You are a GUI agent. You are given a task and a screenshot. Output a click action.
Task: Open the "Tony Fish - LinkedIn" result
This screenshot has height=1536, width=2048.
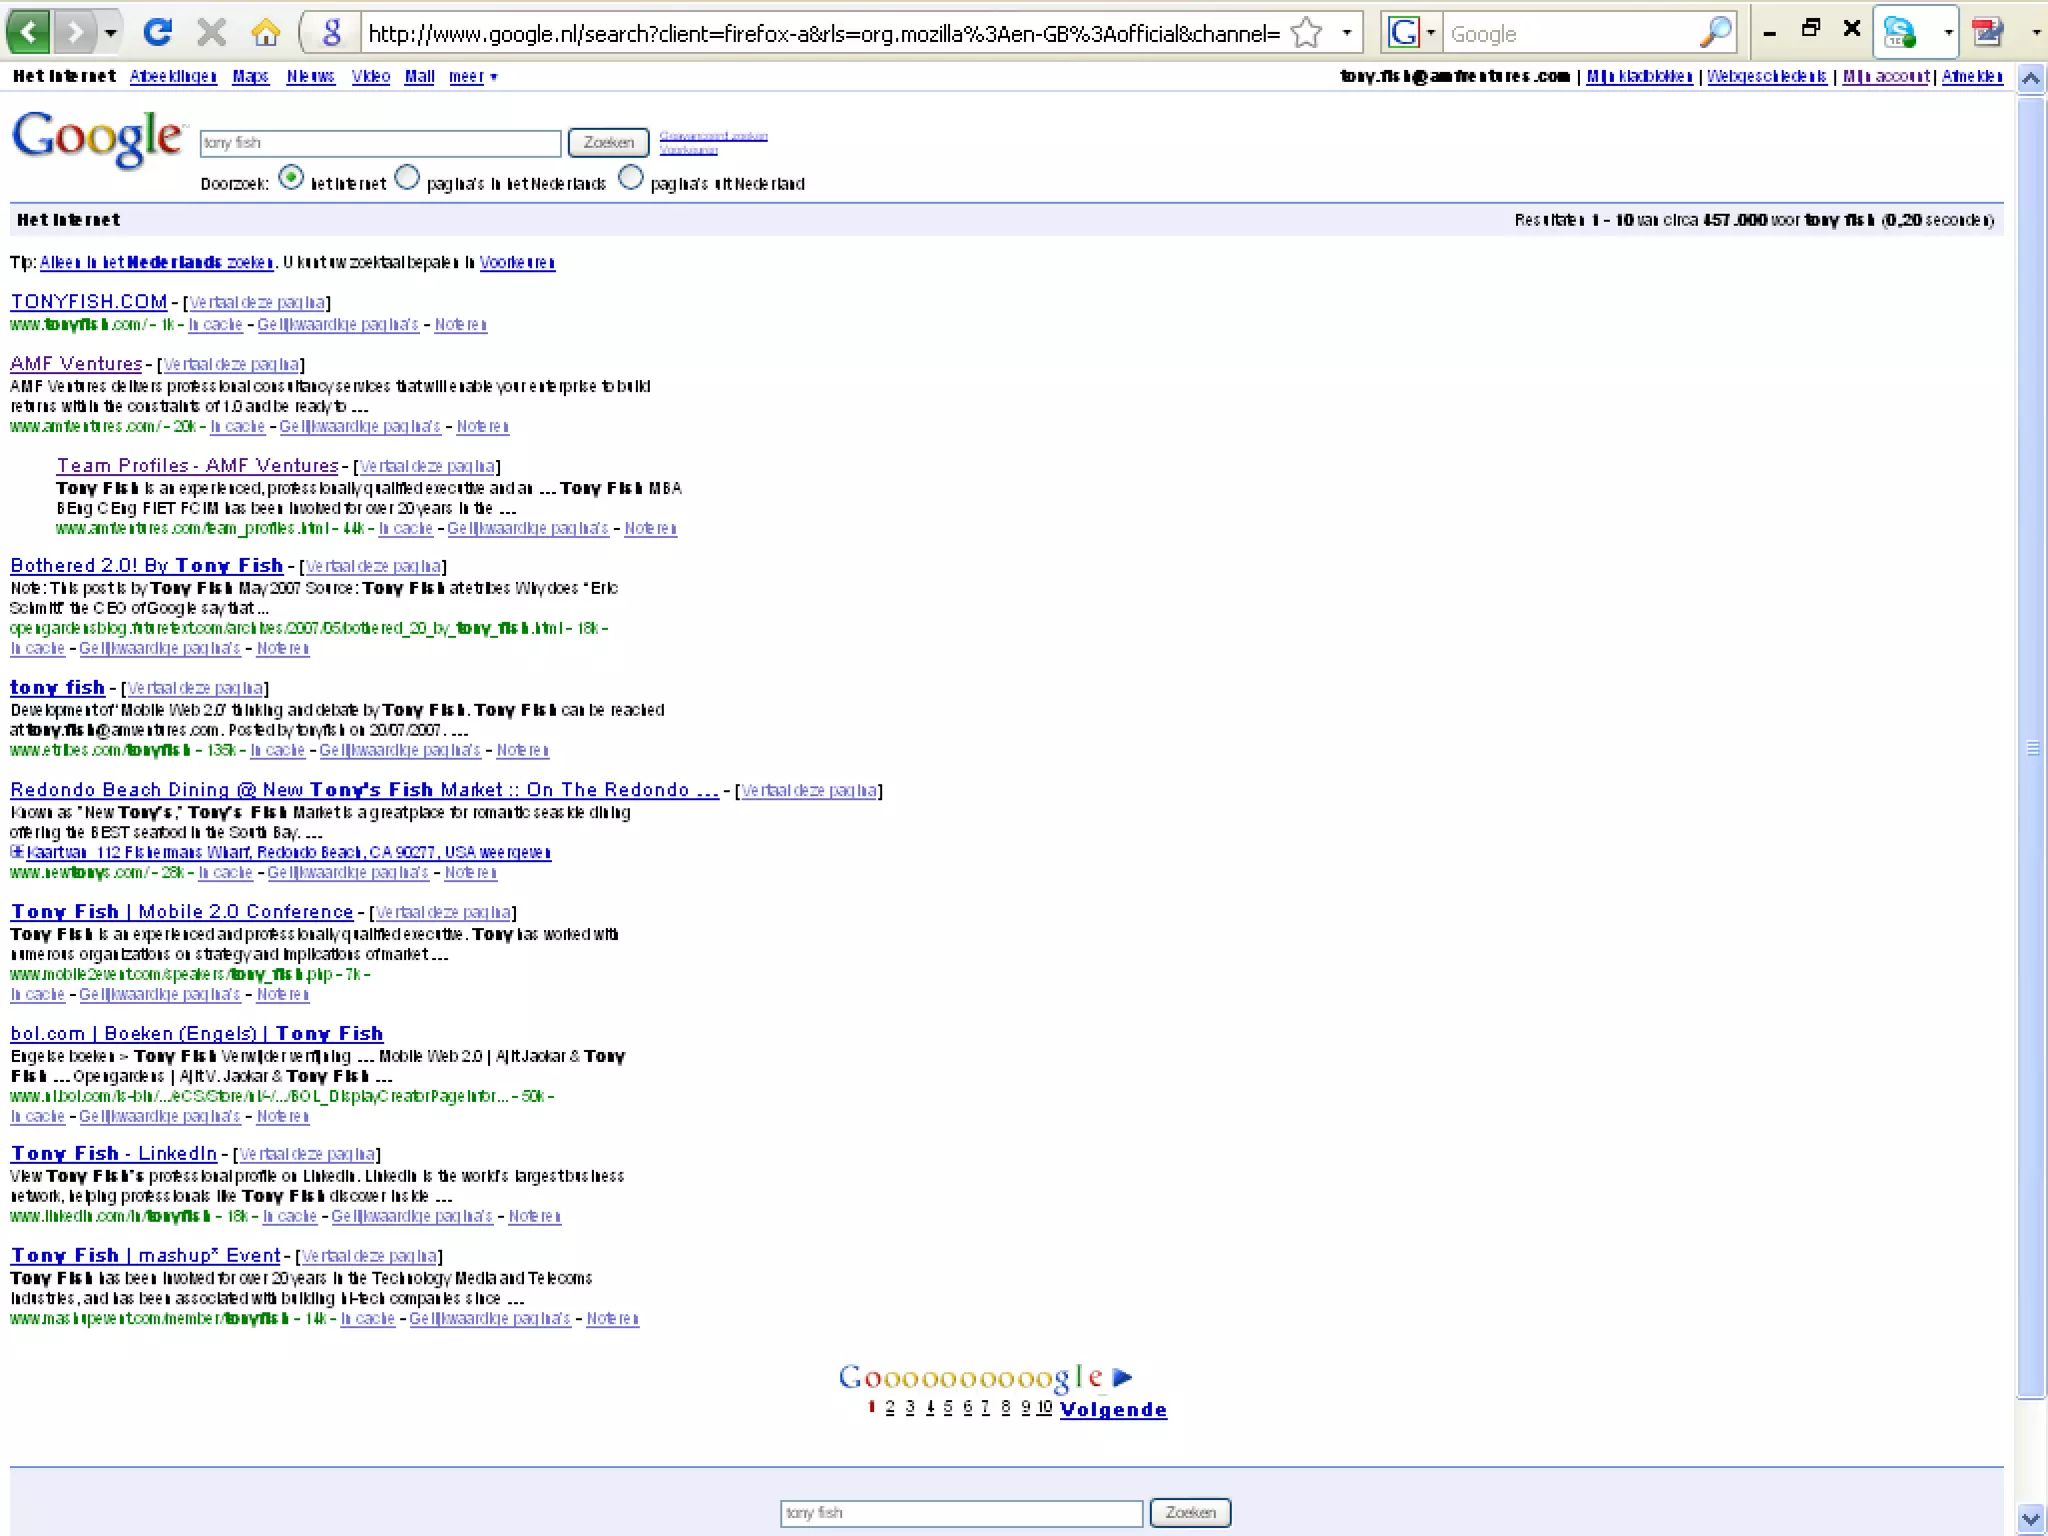tap(113, 1154)
